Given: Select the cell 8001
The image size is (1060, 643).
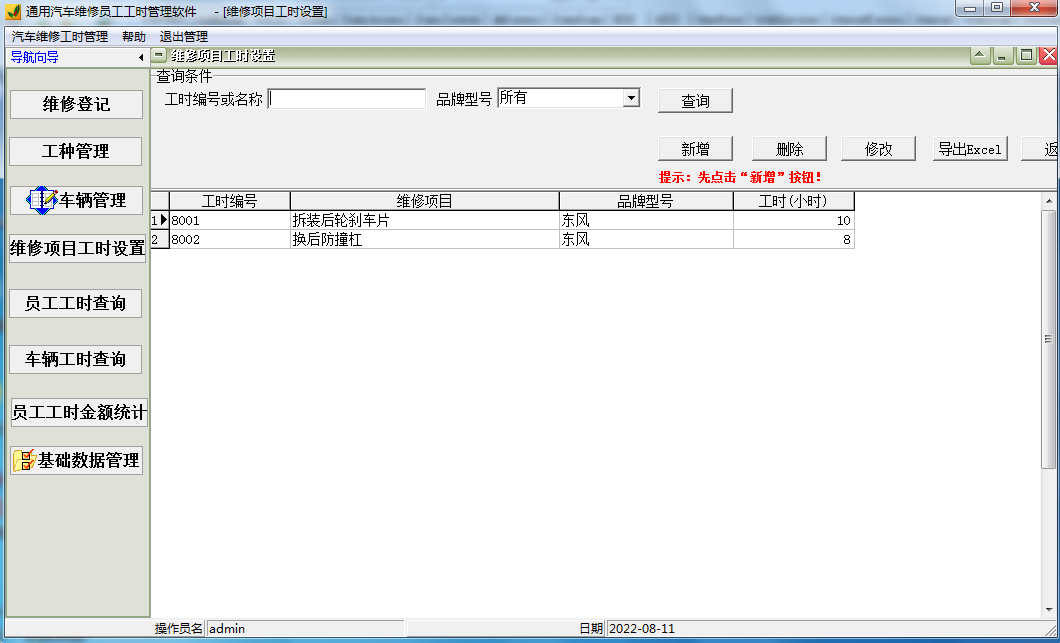Looking at the screenshot, I should [230, 220].
